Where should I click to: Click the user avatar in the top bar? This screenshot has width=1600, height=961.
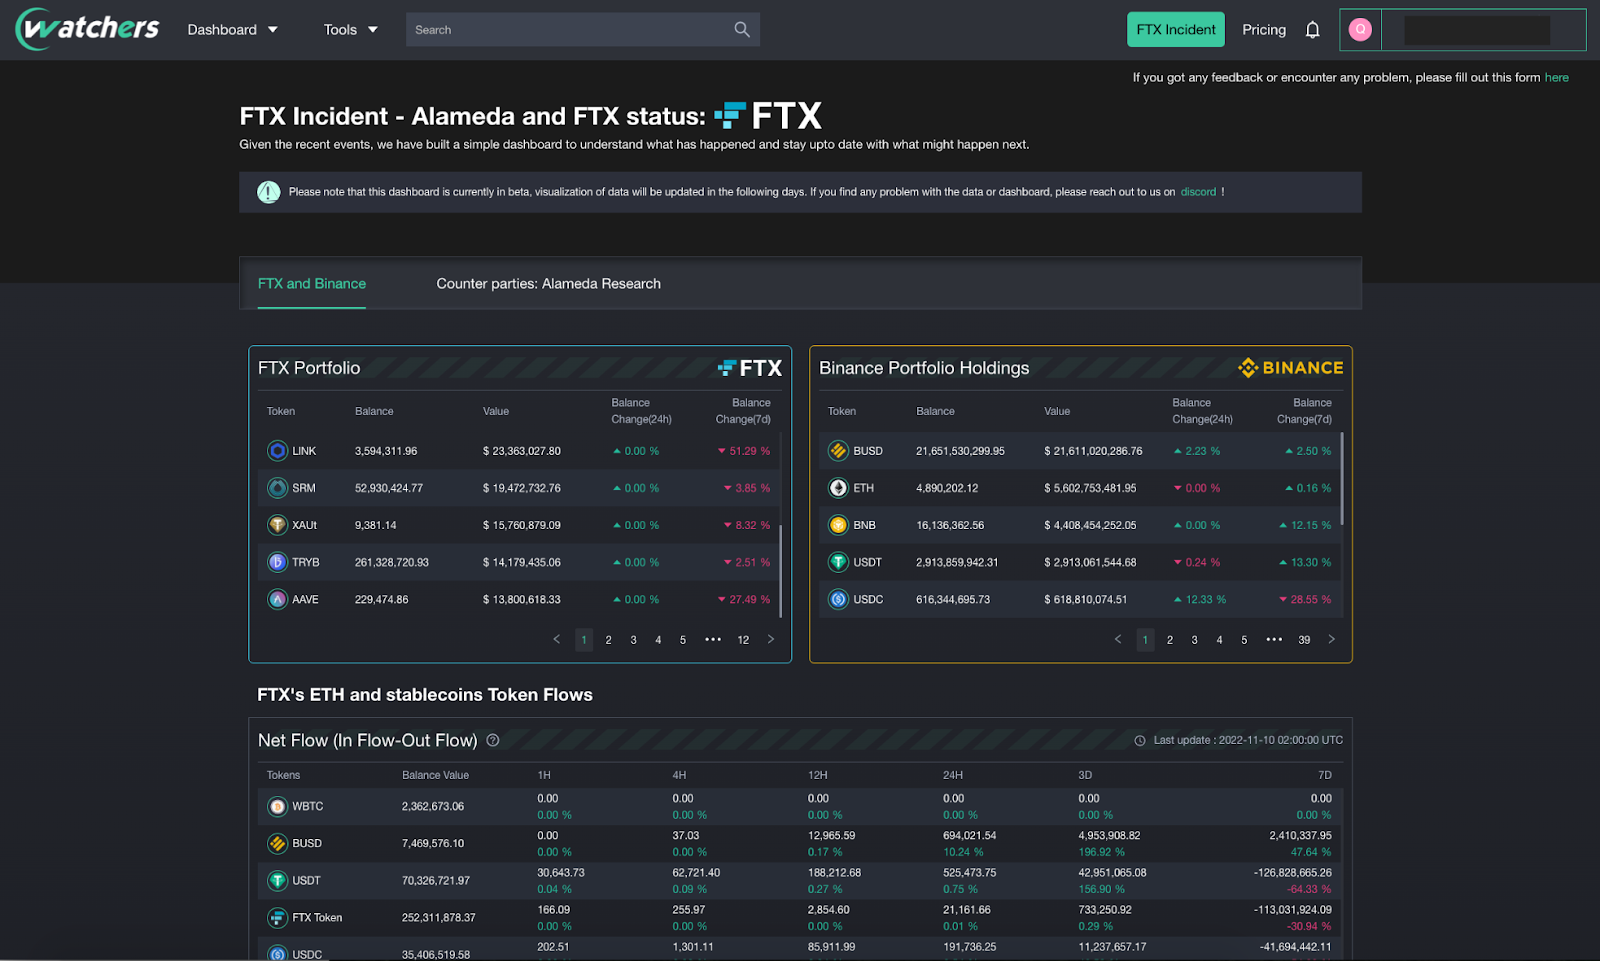pos(1360,29)
